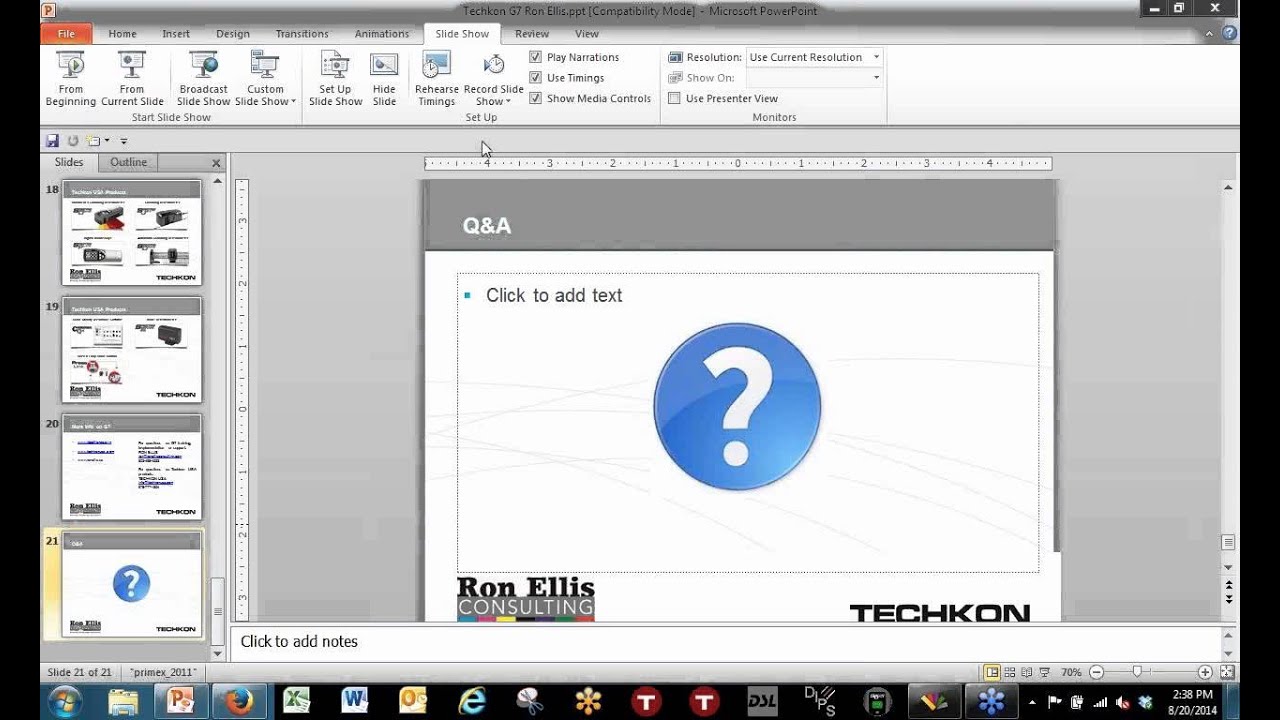Go to previous slide using the double up arrow
Viewport: 1280px width, 720px height.
click(x=1228, y=585)
